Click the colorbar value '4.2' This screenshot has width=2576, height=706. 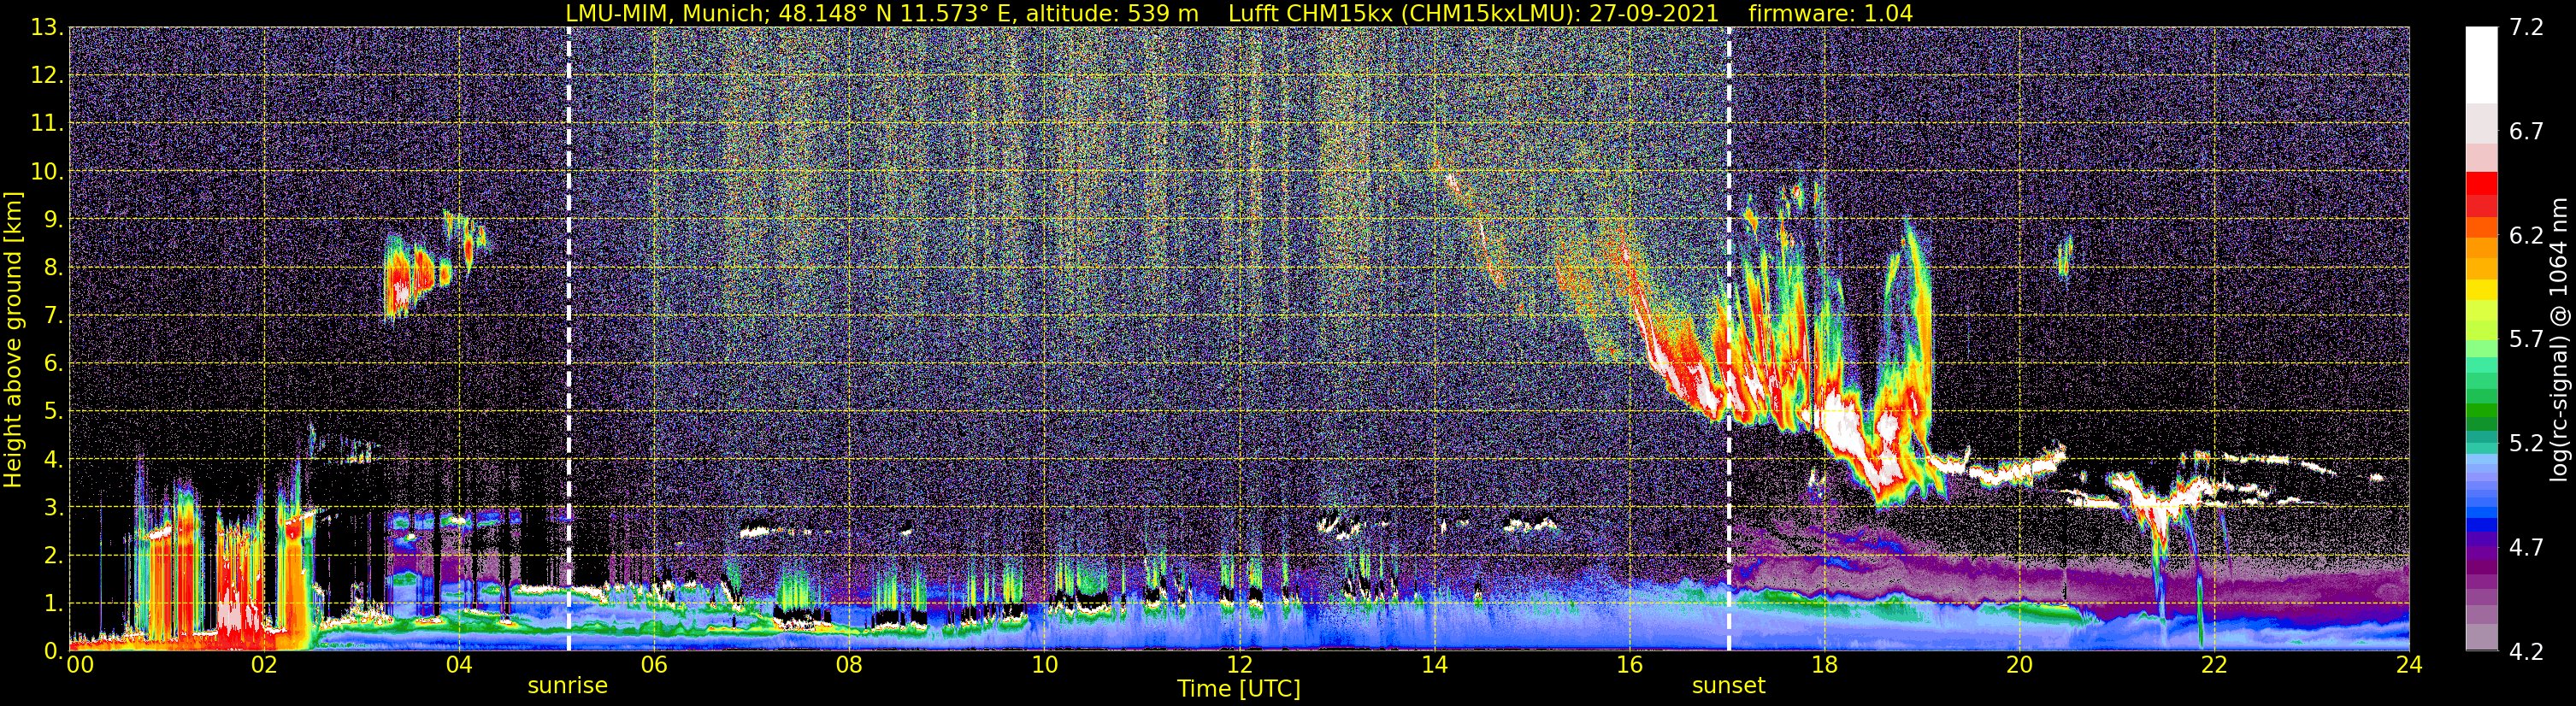point(2526,652)
